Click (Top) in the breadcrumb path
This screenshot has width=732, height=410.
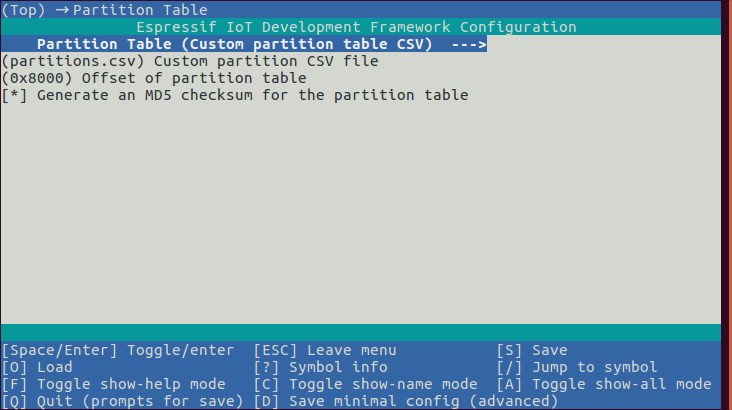(x=24, y=10)
